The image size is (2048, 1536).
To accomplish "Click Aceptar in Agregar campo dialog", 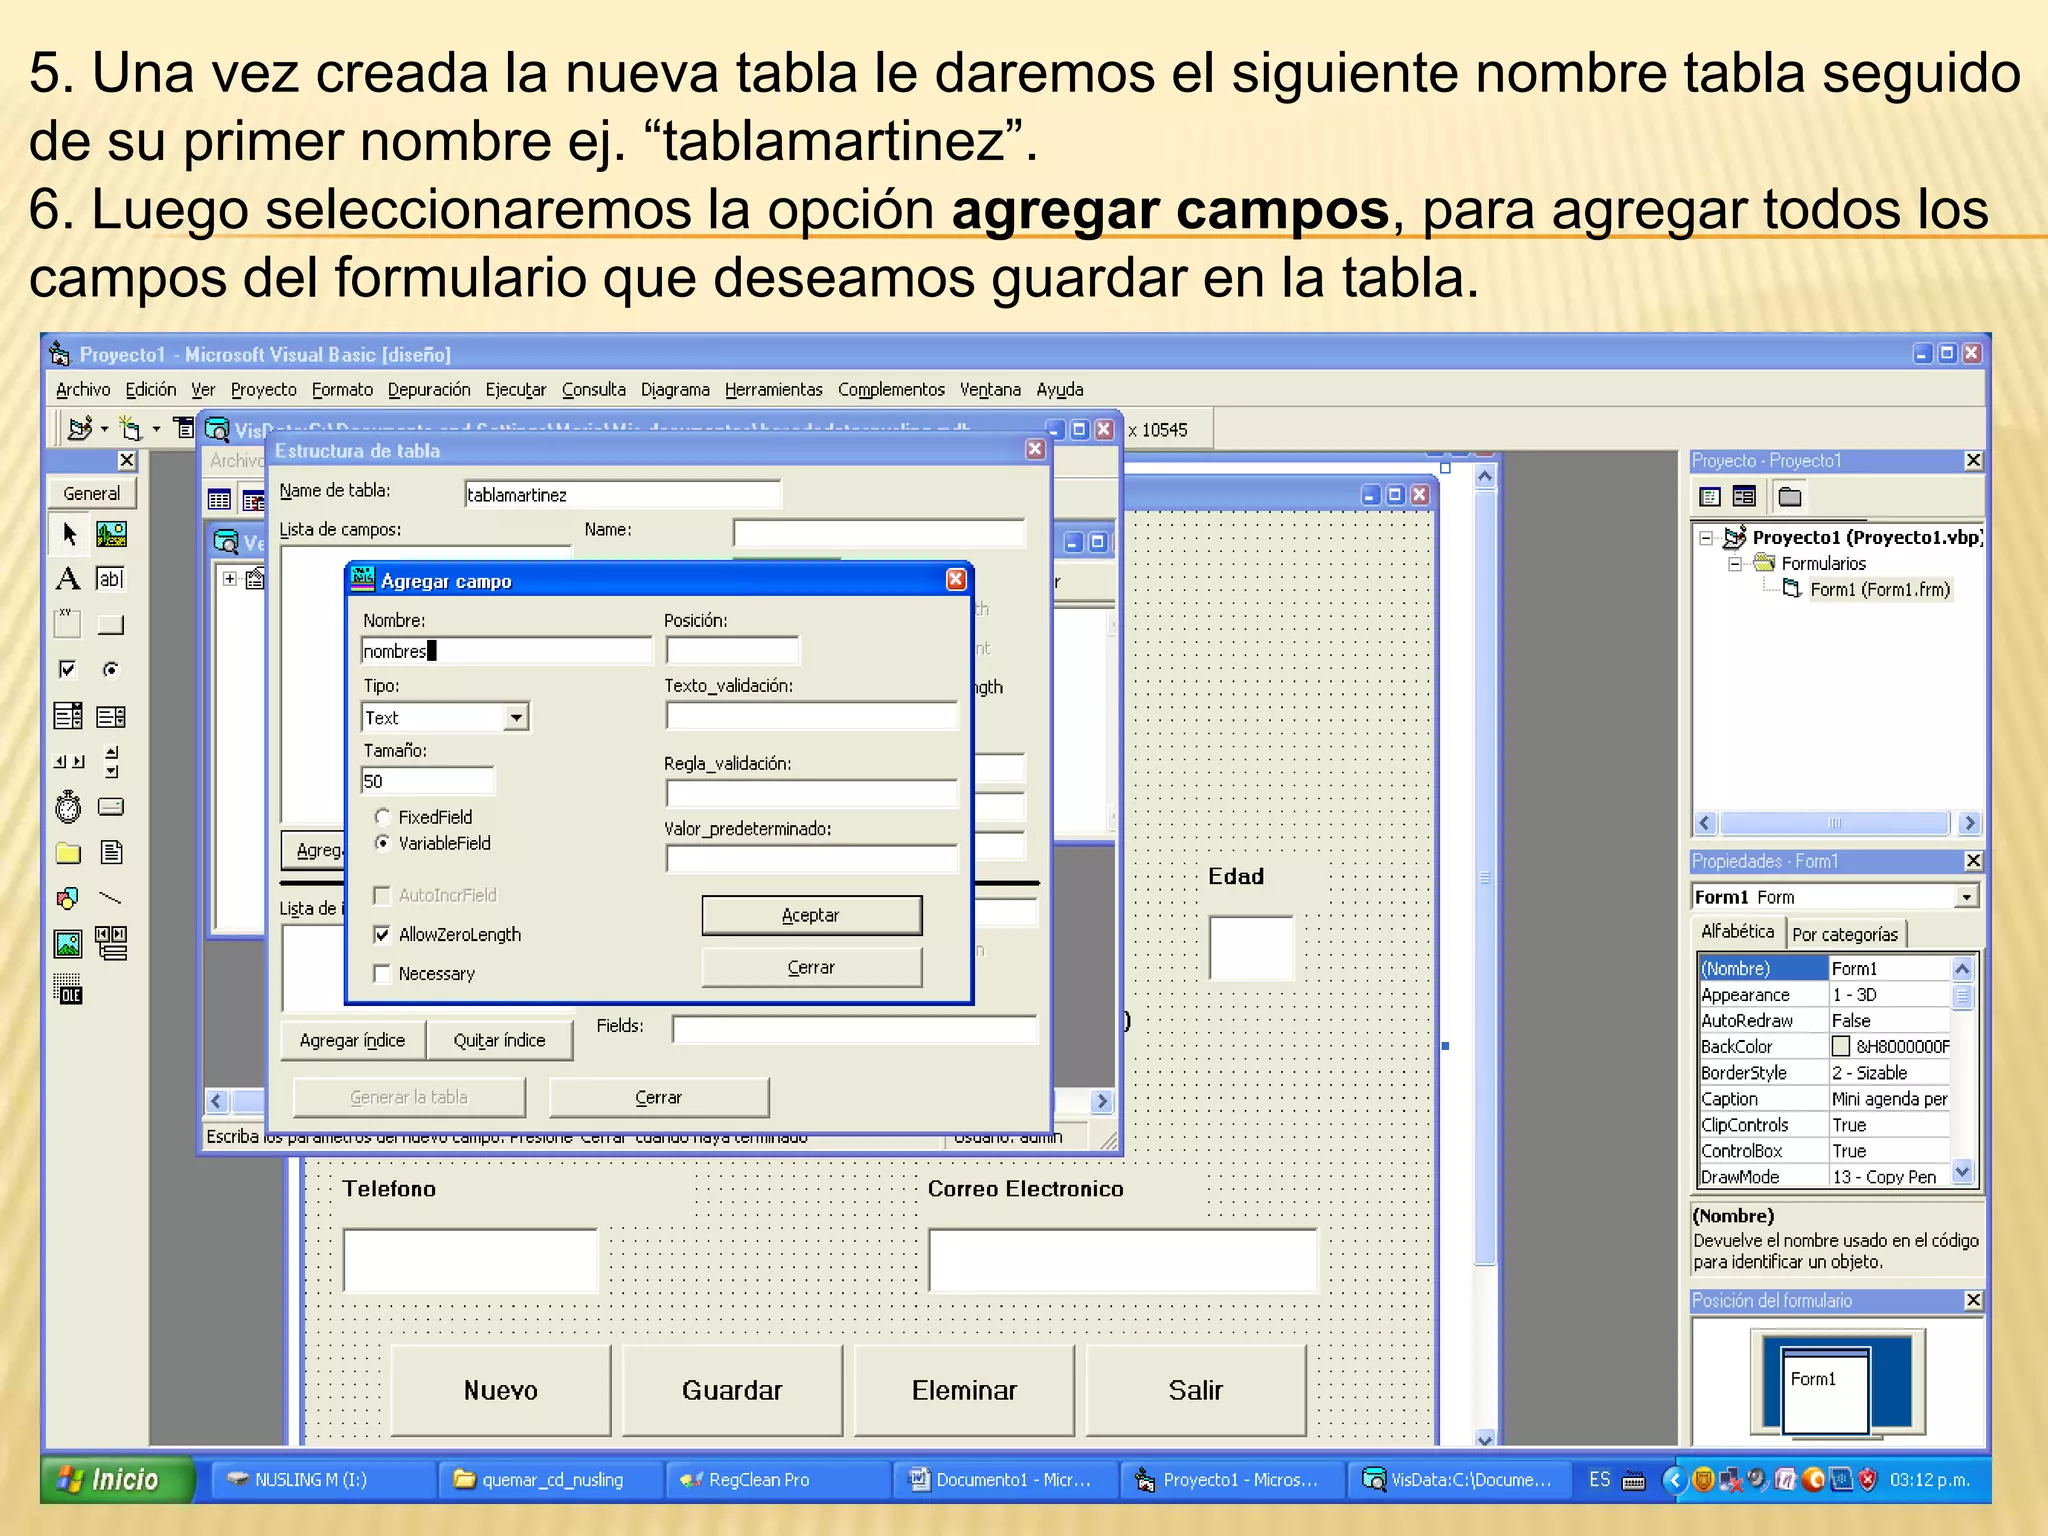I will (x=811, y=915).
